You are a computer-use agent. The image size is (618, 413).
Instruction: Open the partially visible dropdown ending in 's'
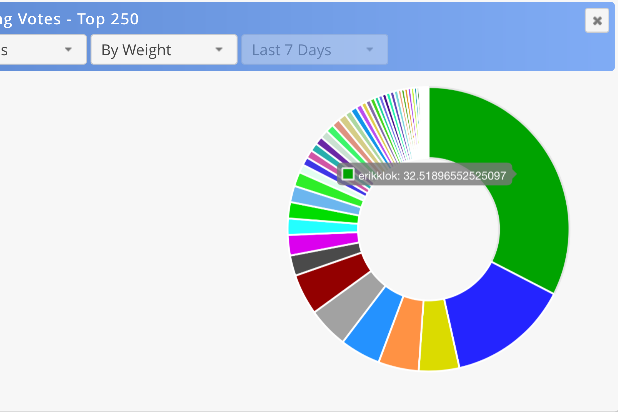pyautogui.click(x=43, y=50)
